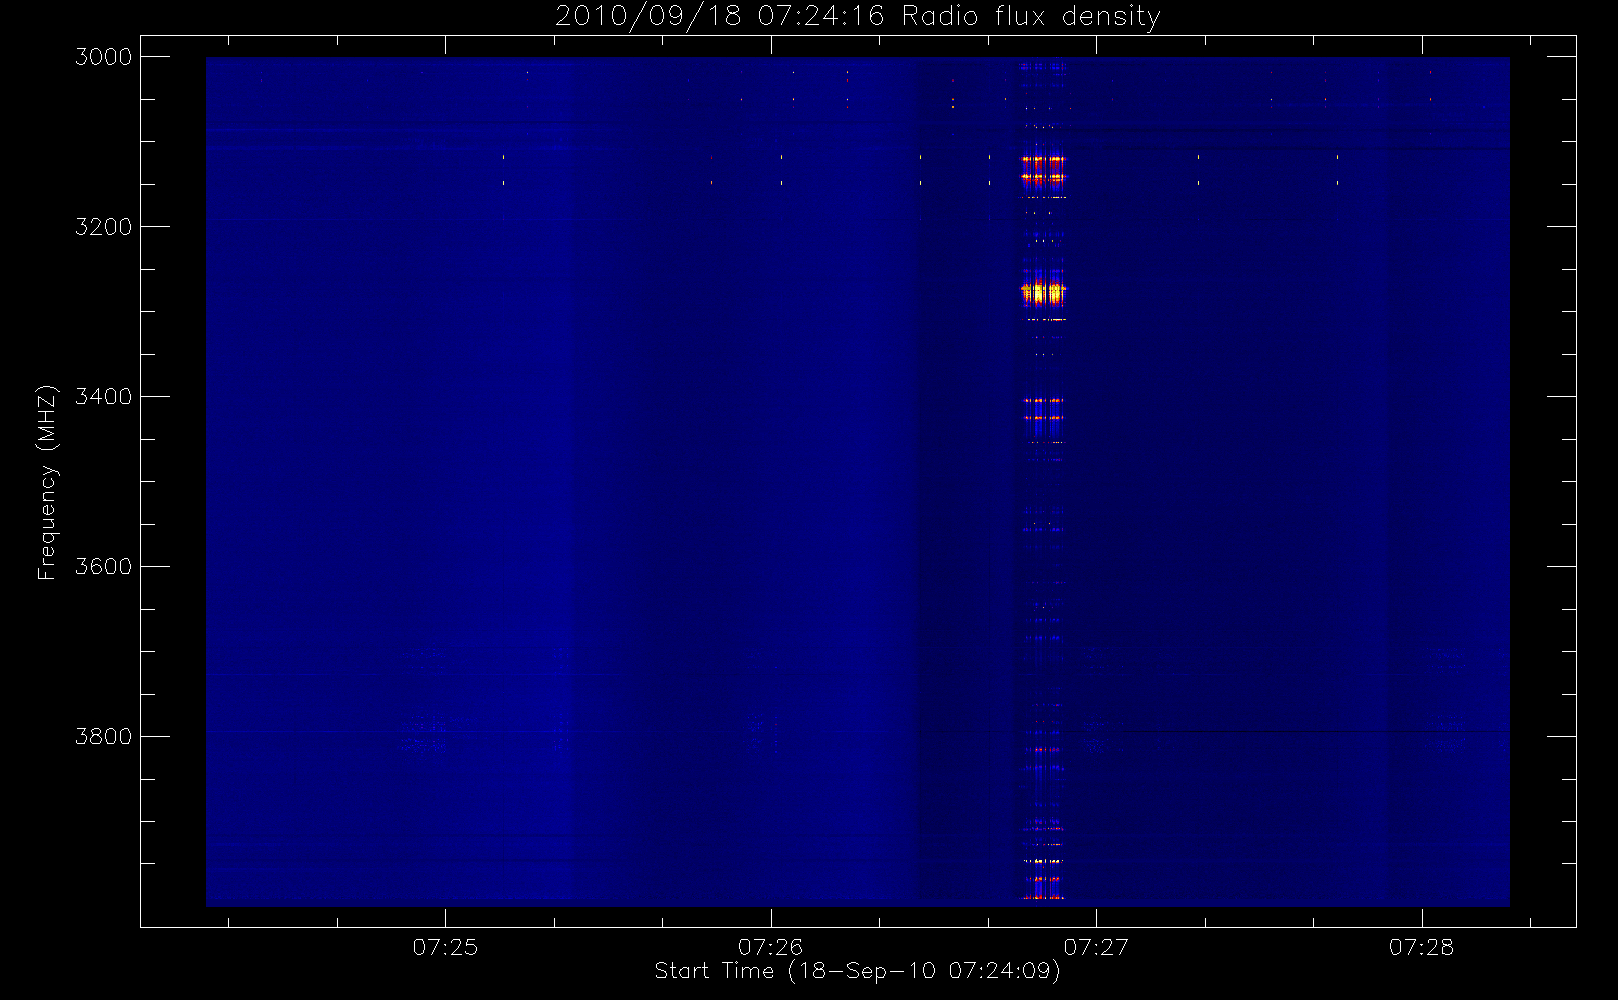
Task: Click the plot title "2010/09/18 07:24:16 Radio flux density"
Action: tap(857, 17)
